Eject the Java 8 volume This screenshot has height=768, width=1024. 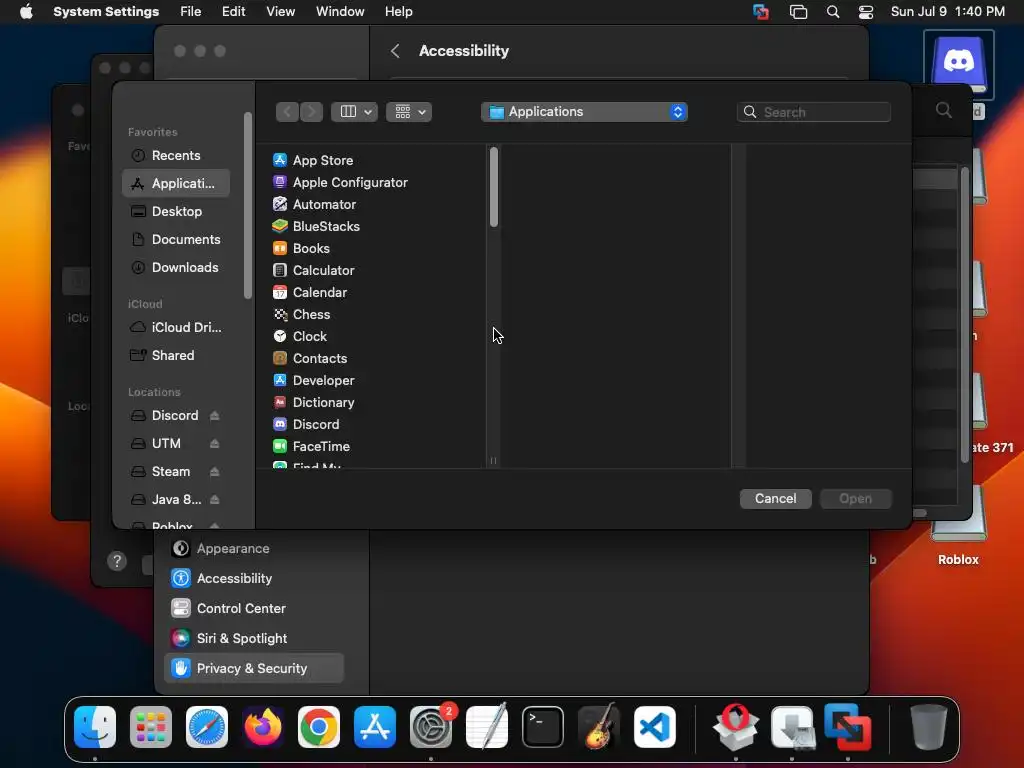[215, 500]
